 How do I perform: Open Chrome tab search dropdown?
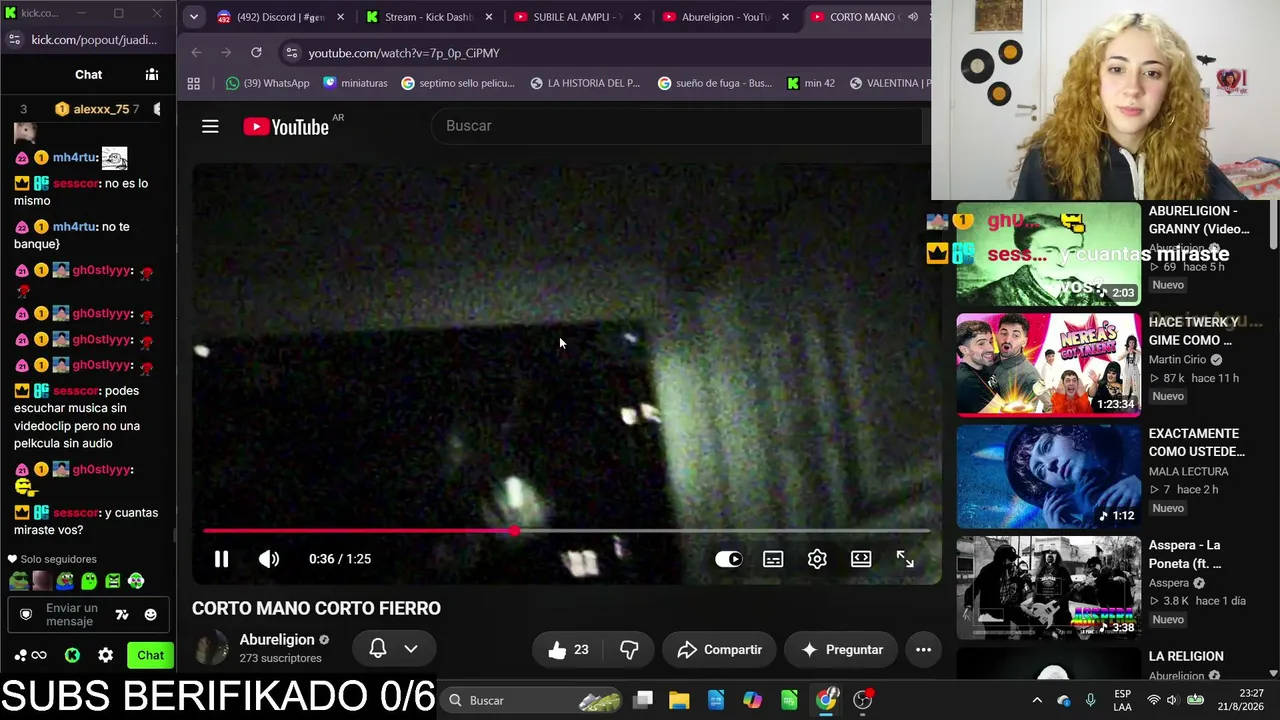coord(193,17)
